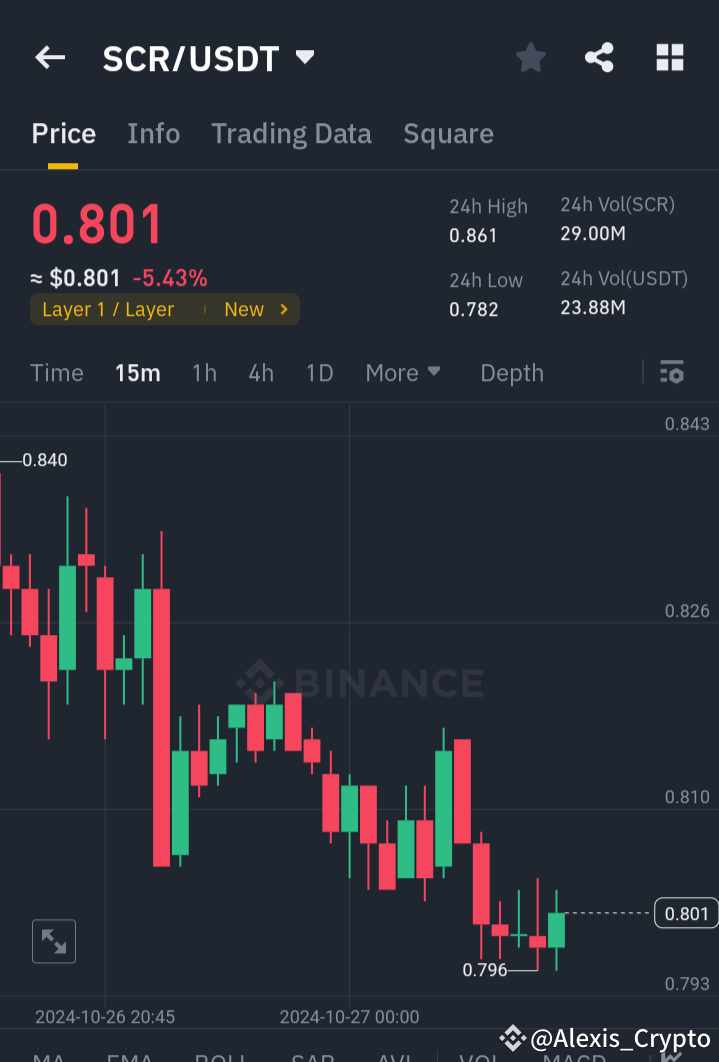Open the Depth view
Screen dimensions: 719x1062
point(511,372)
